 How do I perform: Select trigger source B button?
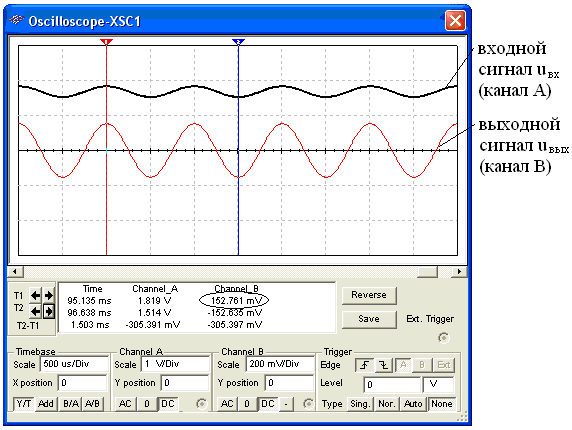coord(422,365)
